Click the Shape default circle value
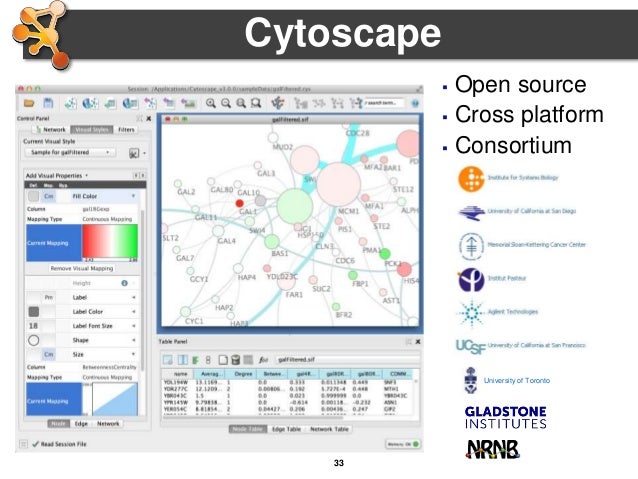This screenshot has height=479, width=638. (x=34, y=340)
